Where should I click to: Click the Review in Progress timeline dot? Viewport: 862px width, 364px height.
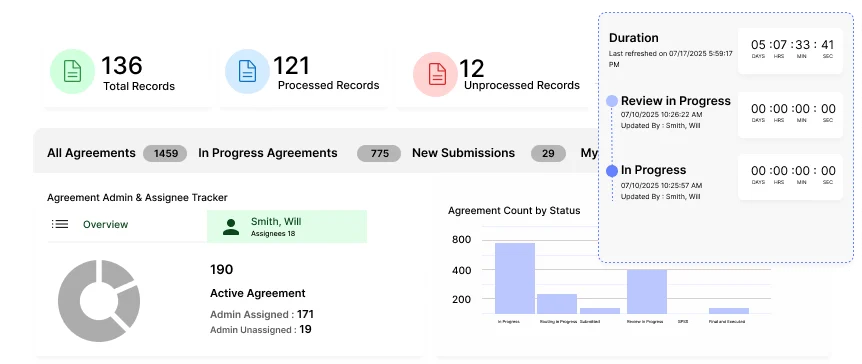tap(611, 101)
